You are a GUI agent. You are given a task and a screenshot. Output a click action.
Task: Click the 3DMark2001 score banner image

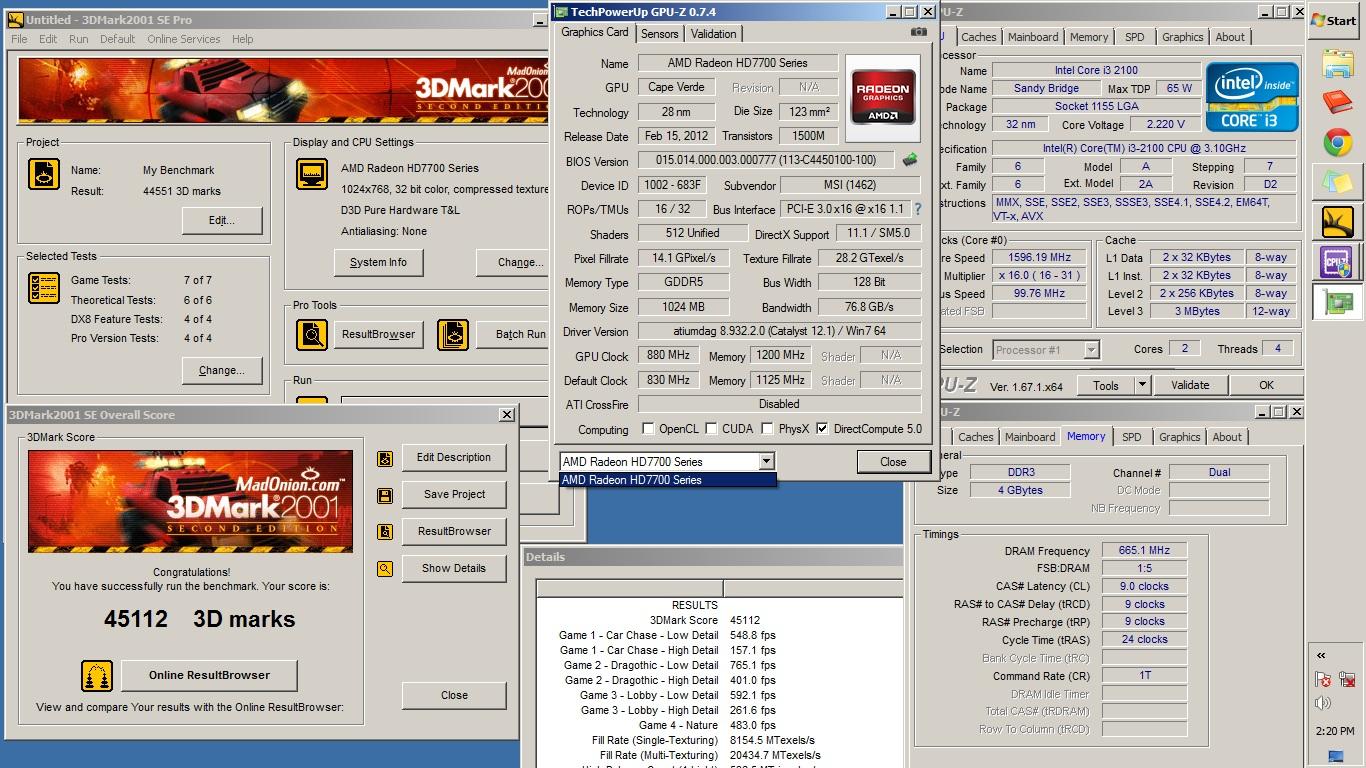click(x=190, y=501)
